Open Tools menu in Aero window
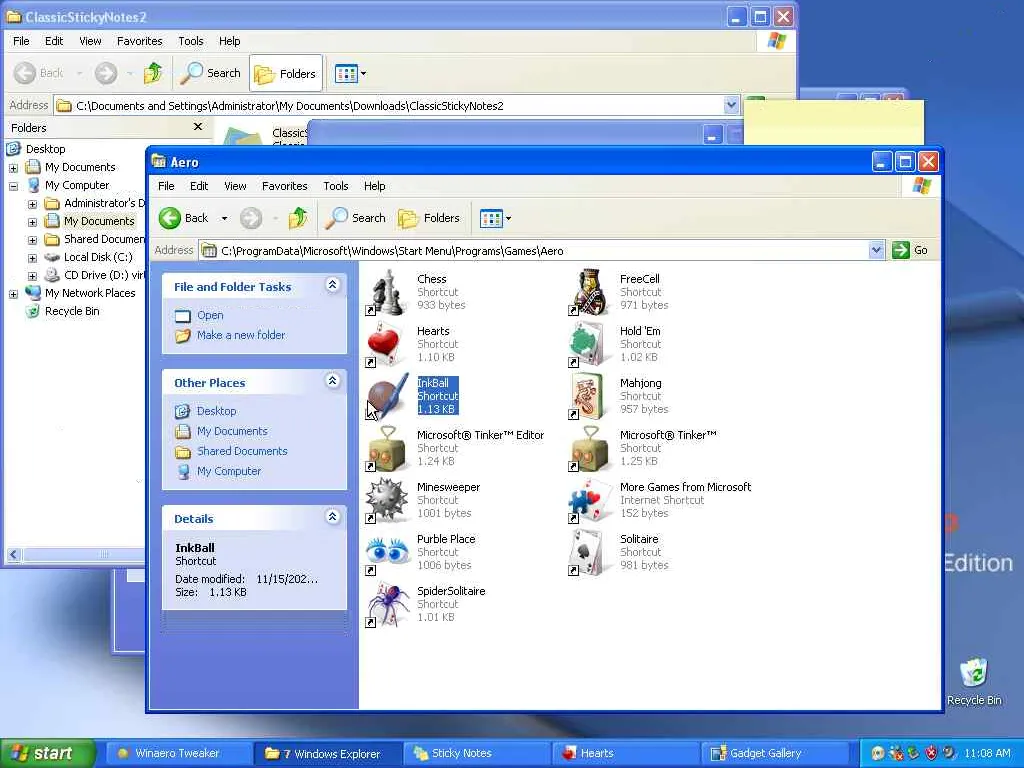Viewport: 1024px width, 768px height. [x=336, y=186]
